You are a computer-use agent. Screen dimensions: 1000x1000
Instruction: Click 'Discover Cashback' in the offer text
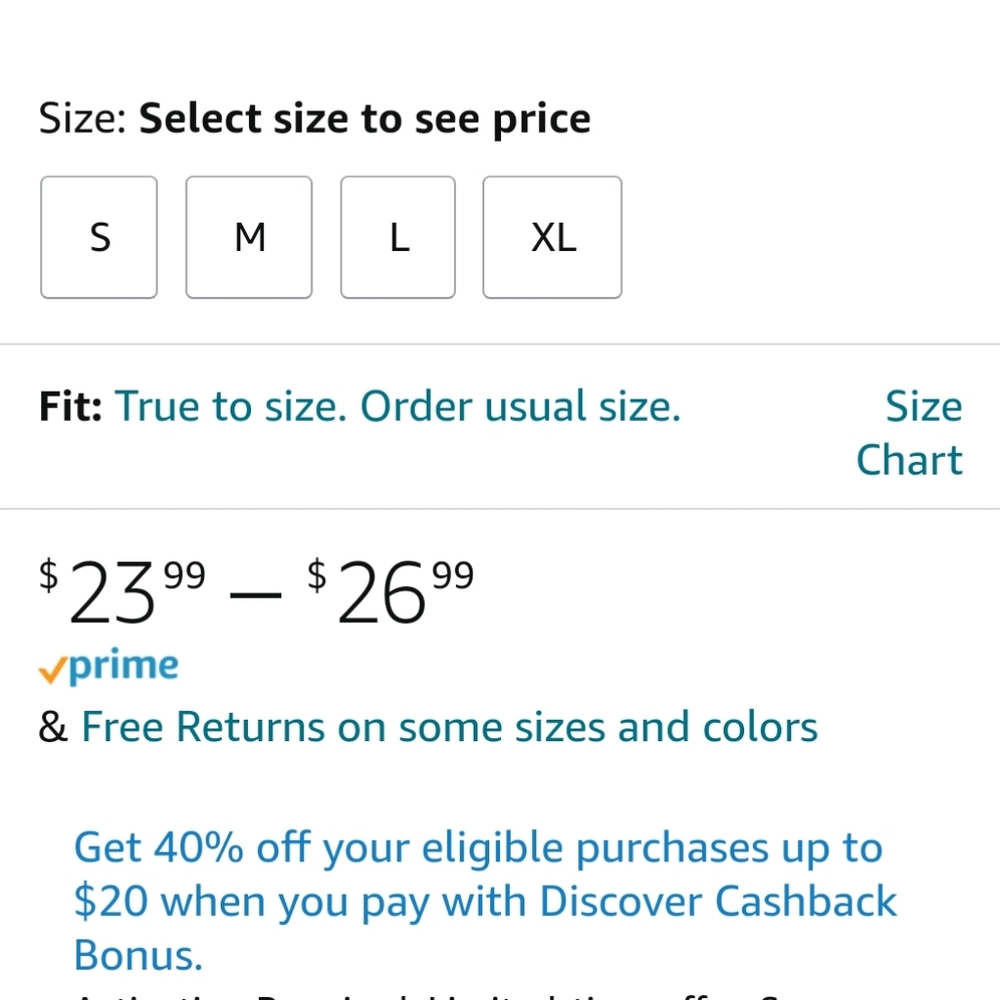coord(718,901)
